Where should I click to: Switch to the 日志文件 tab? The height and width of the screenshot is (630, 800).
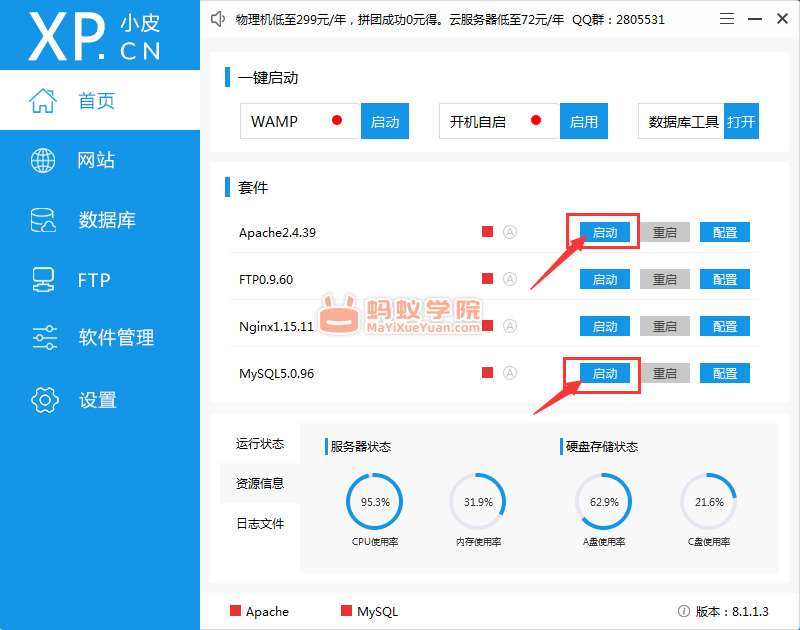260,523
